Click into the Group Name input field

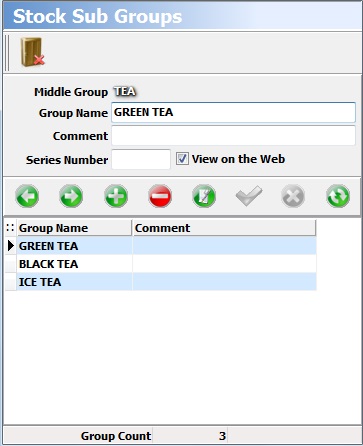pyautogui.click(x=233, y=112)
